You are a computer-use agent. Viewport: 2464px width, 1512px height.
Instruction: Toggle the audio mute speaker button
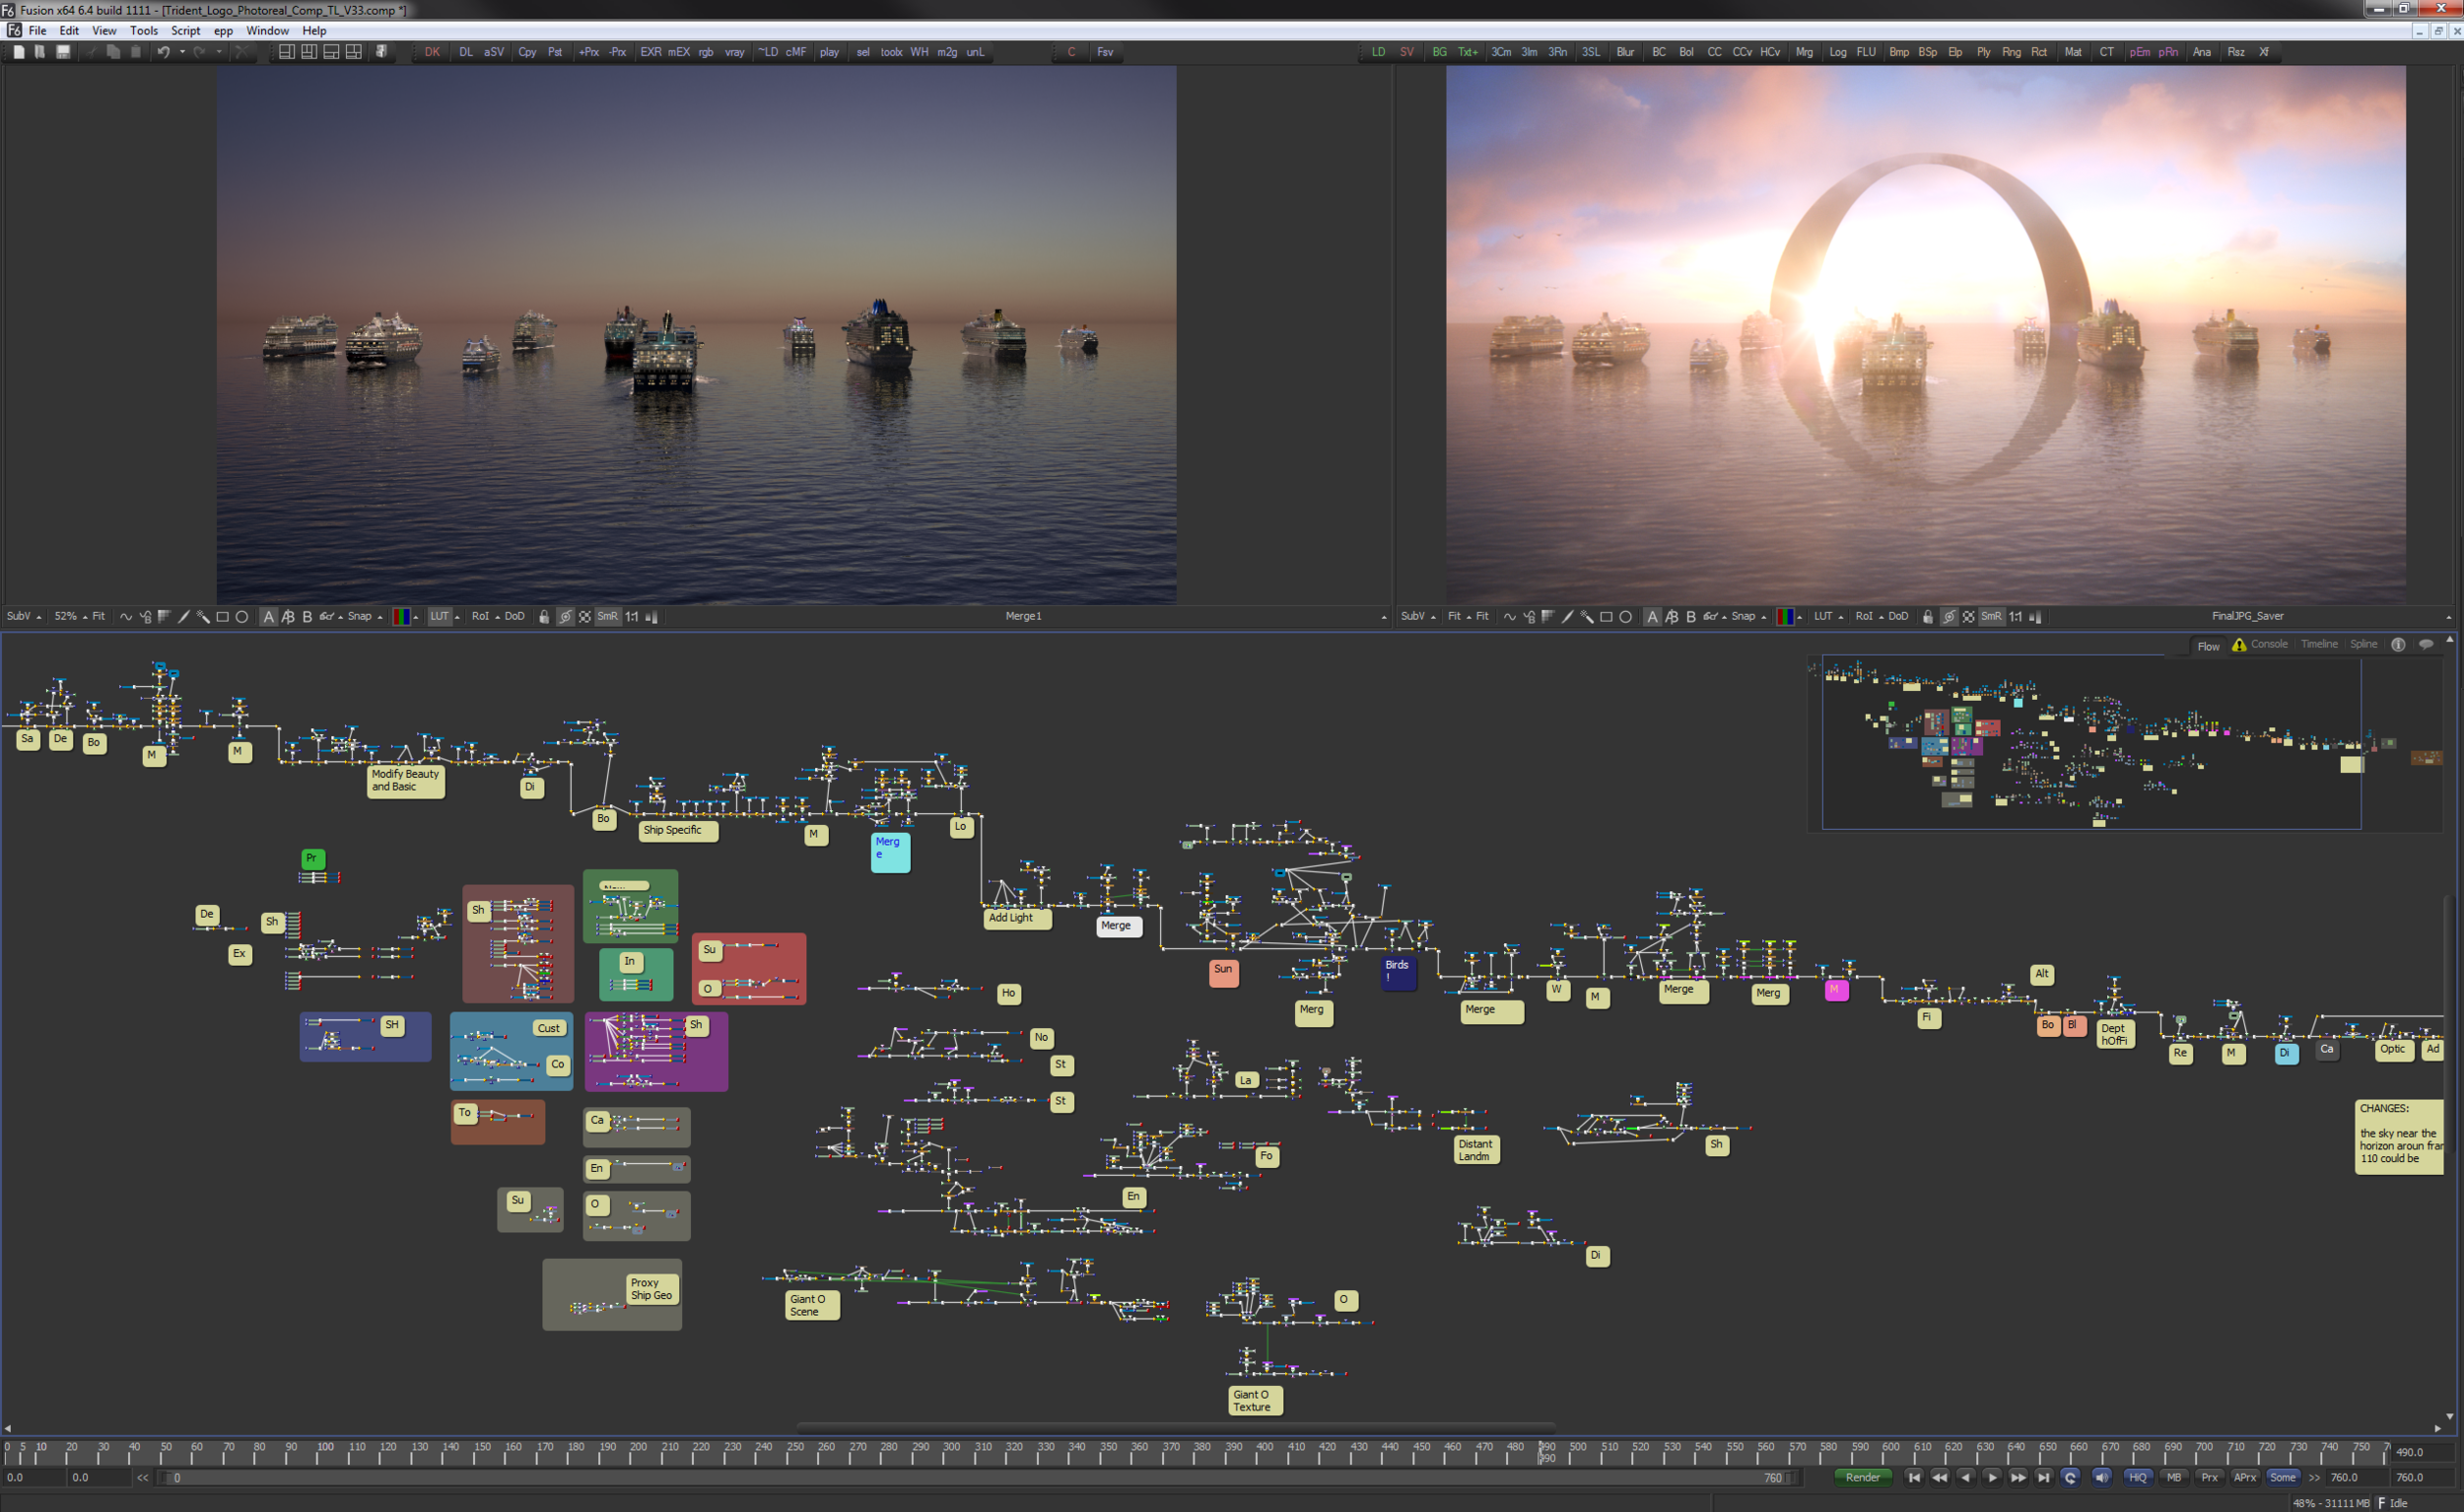pos(2101,1477)
